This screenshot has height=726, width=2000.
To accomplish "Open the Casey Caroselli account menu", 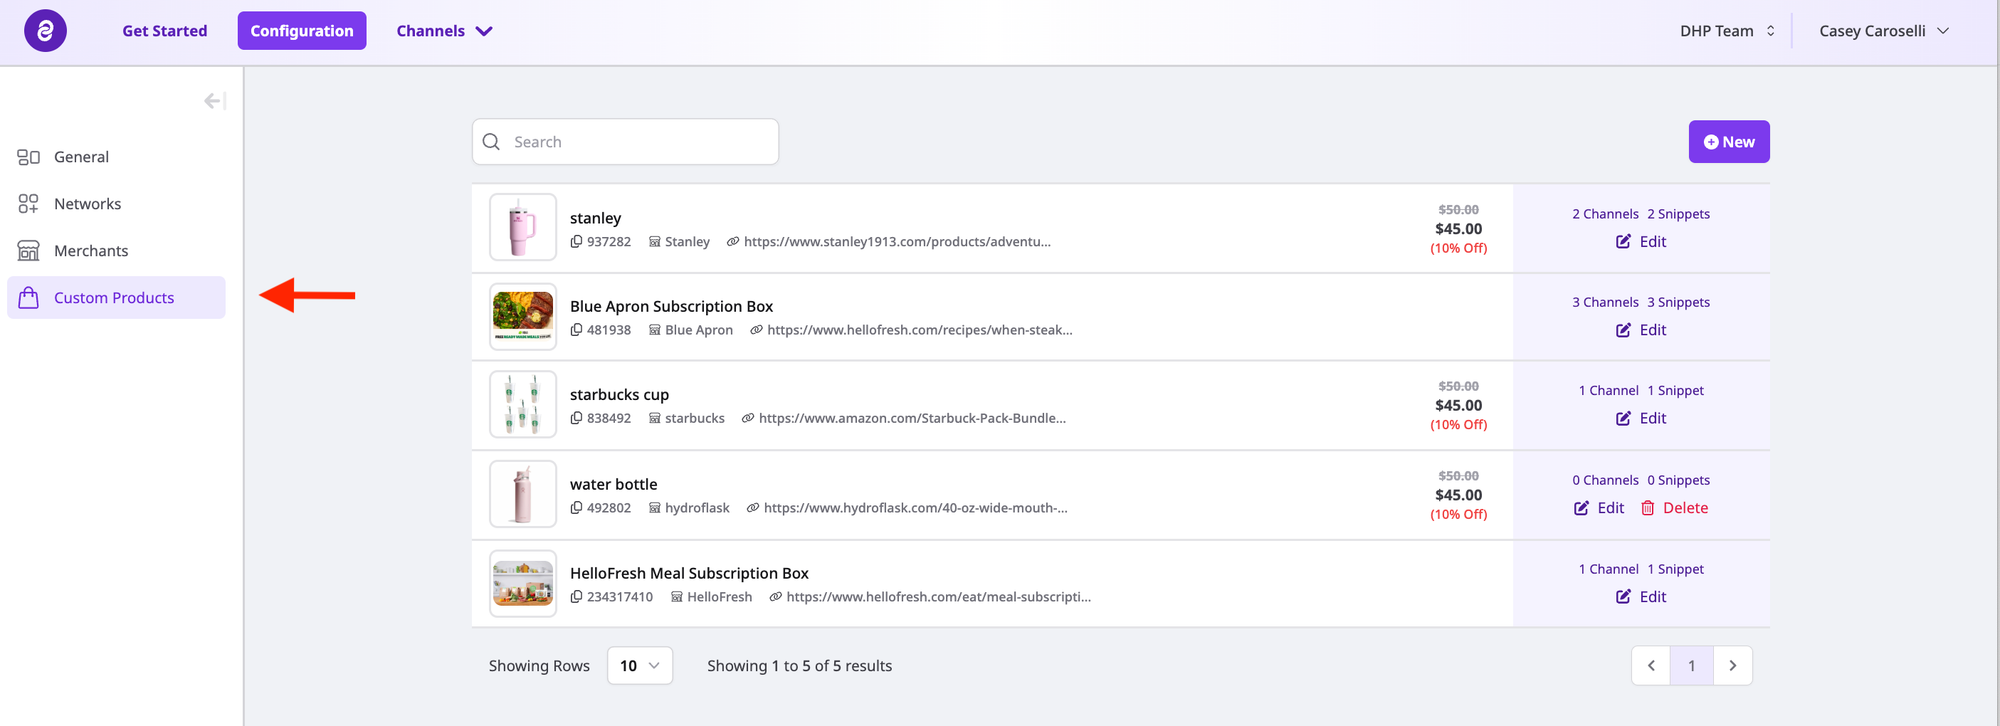I will coord(1883,31).
